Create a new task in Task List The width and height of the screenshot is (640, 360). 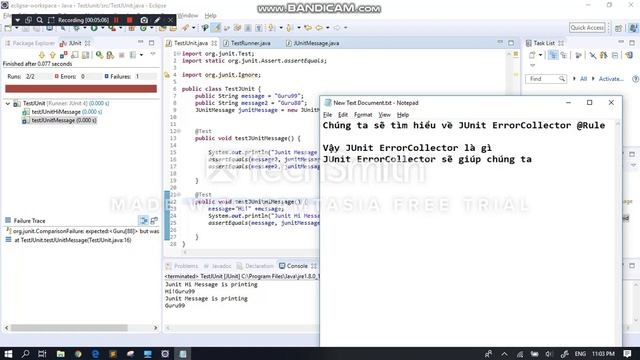pyautogui.click(x=531, y=55)
